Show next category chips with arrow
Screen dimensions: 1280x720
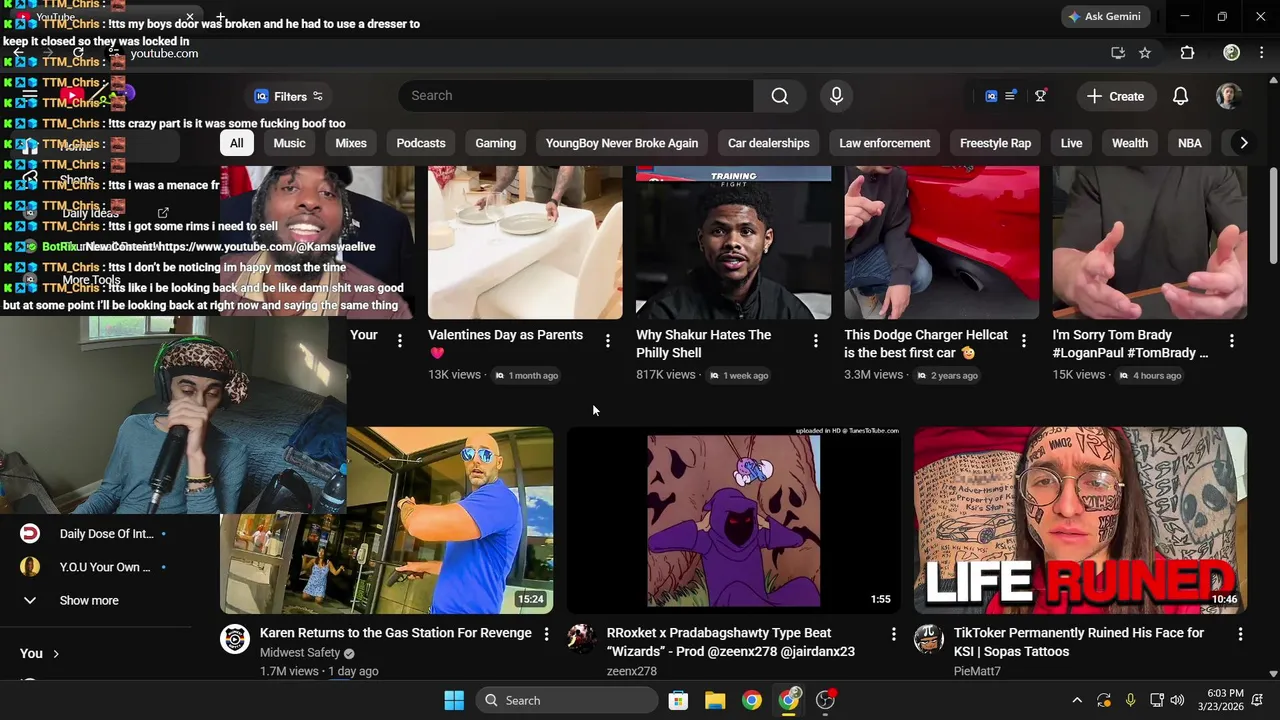(1243, 143)
